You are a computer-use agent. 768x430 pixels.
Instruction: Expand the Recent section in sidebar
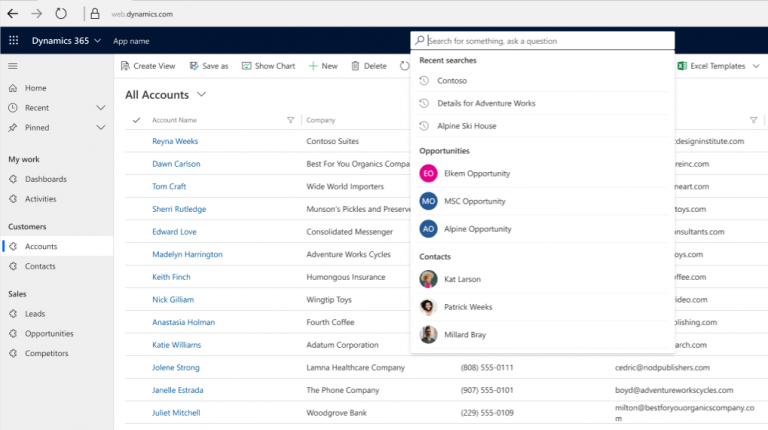tap(100, 108)
